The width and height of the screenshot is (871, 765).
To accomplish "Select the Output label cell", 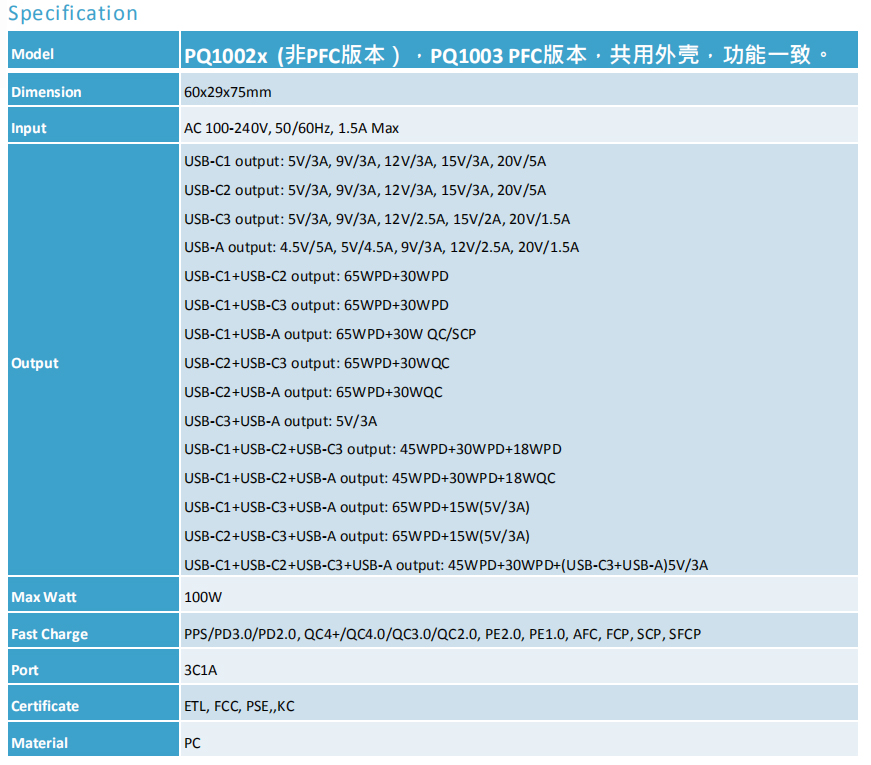I will (93, 359).
